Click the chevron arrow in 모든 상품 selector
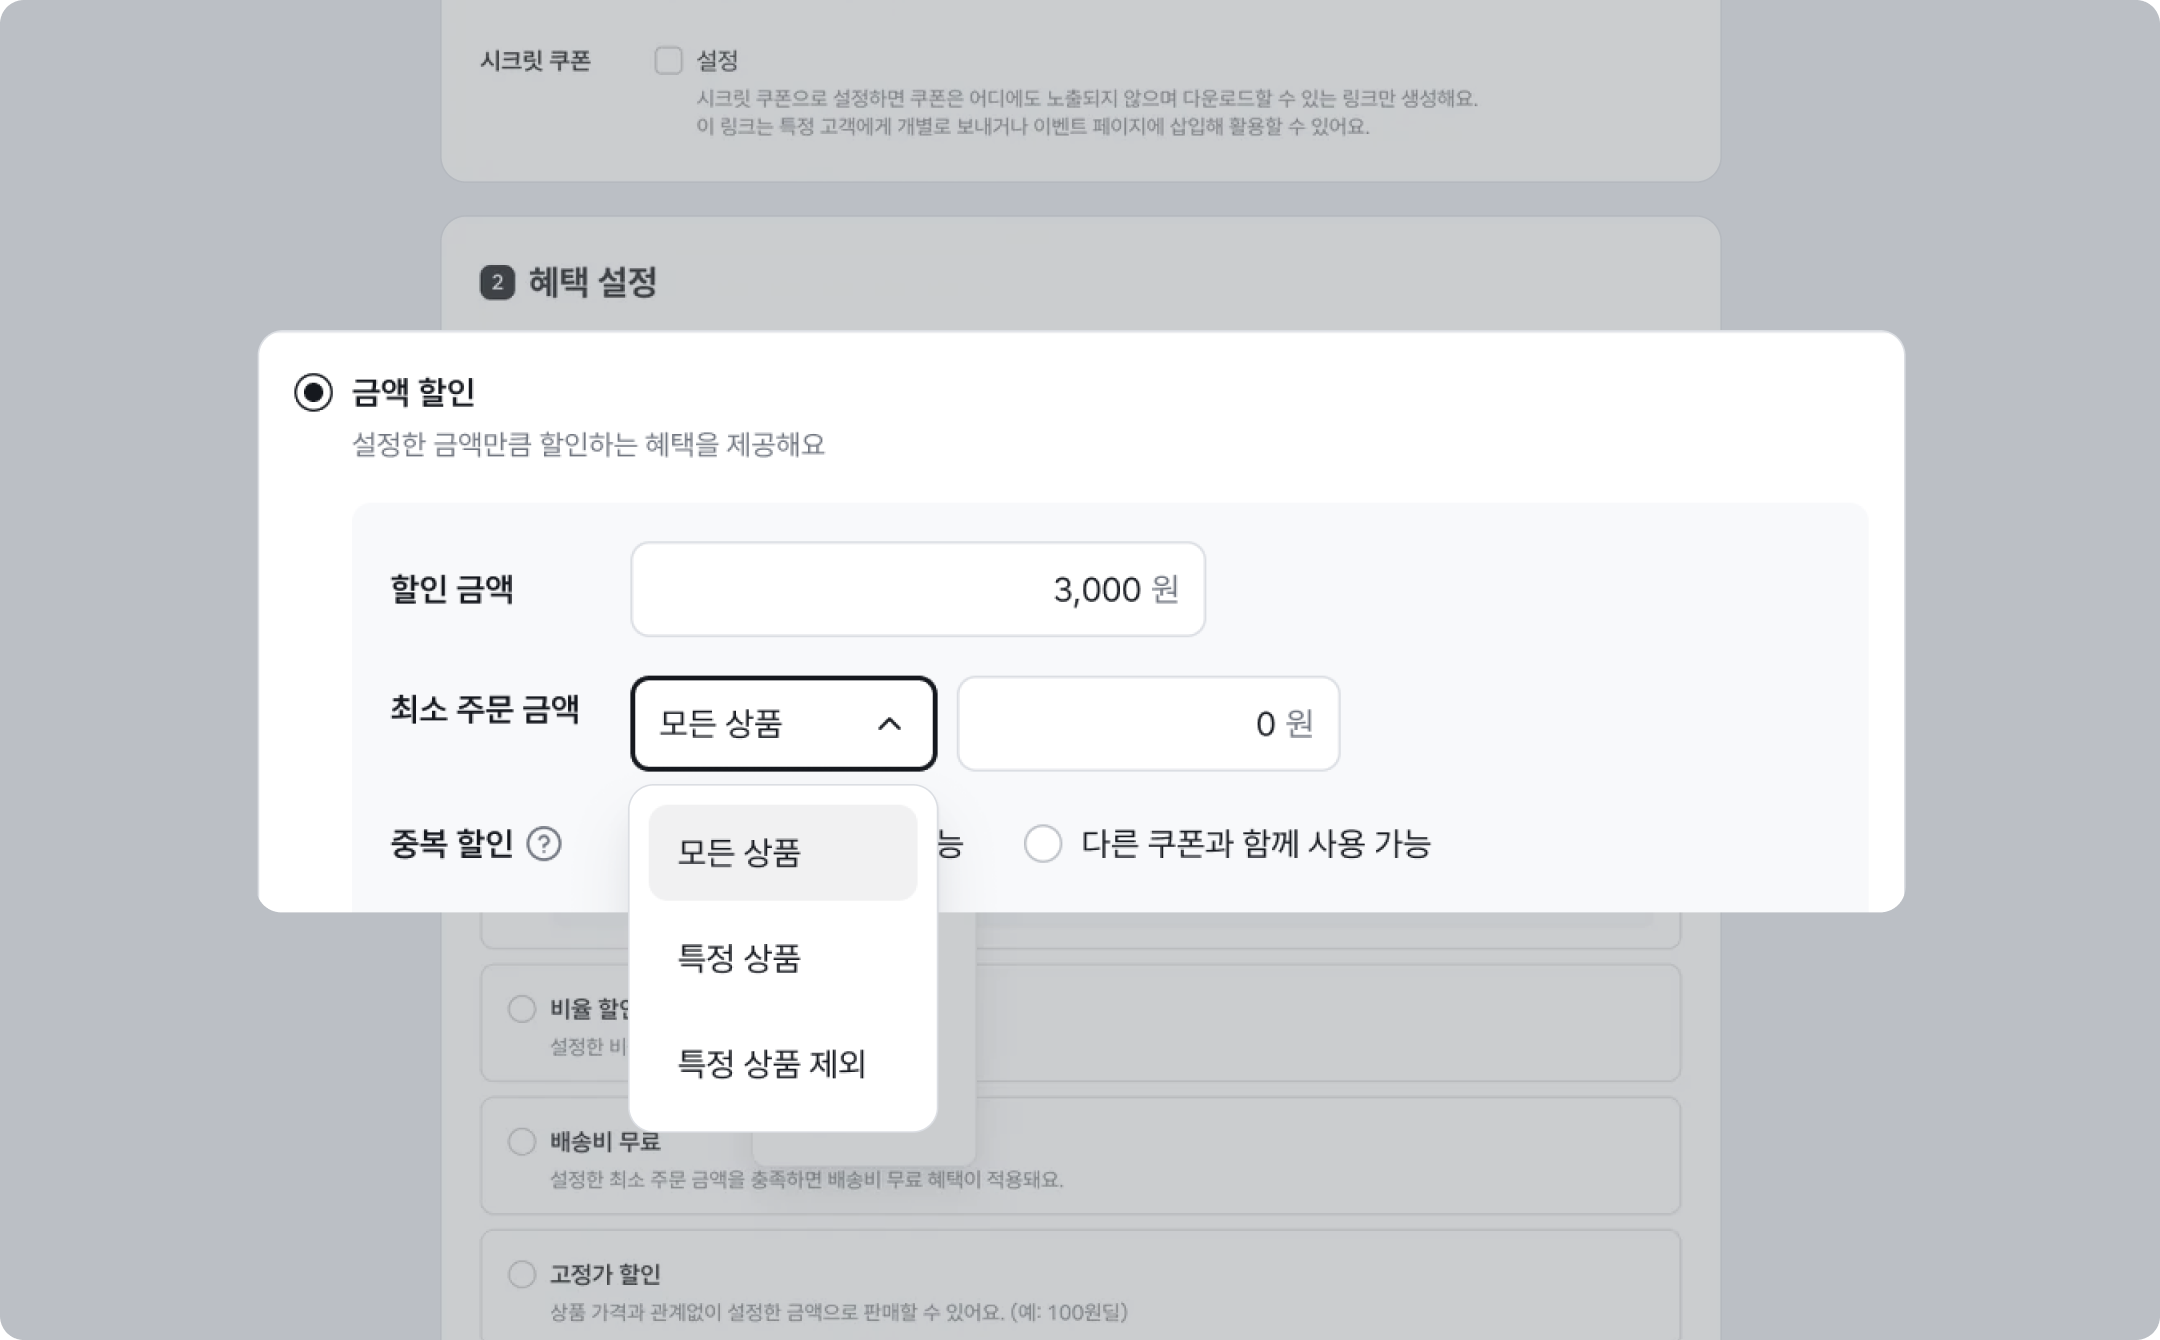Viewport: 2160px width, 1340px height. (889, 724)
